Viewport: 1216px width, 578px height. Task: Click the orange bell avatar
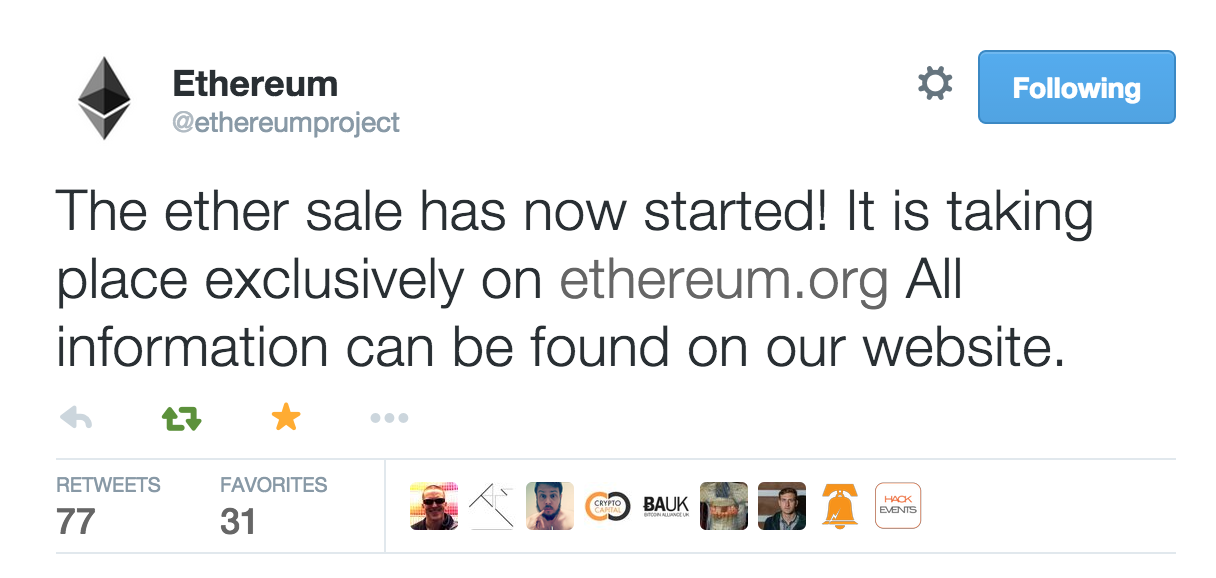coord(840,506)
